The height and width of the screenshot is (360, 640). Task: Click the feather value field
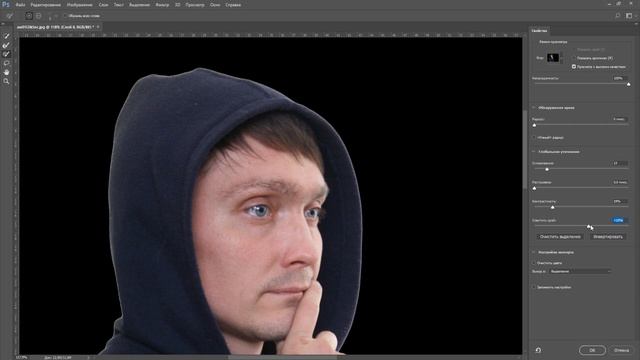pos(620,182)
